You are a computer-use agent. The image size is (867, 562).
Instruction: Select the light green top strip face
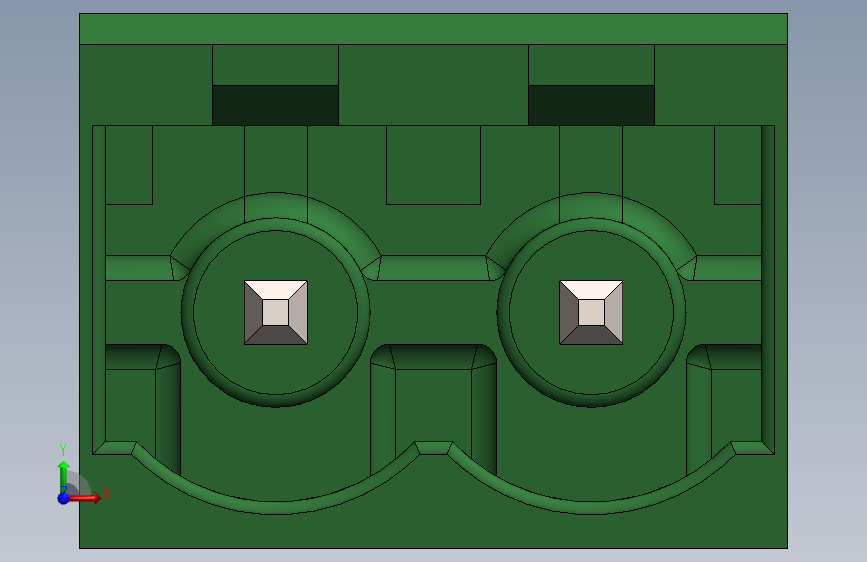point(434,29)
